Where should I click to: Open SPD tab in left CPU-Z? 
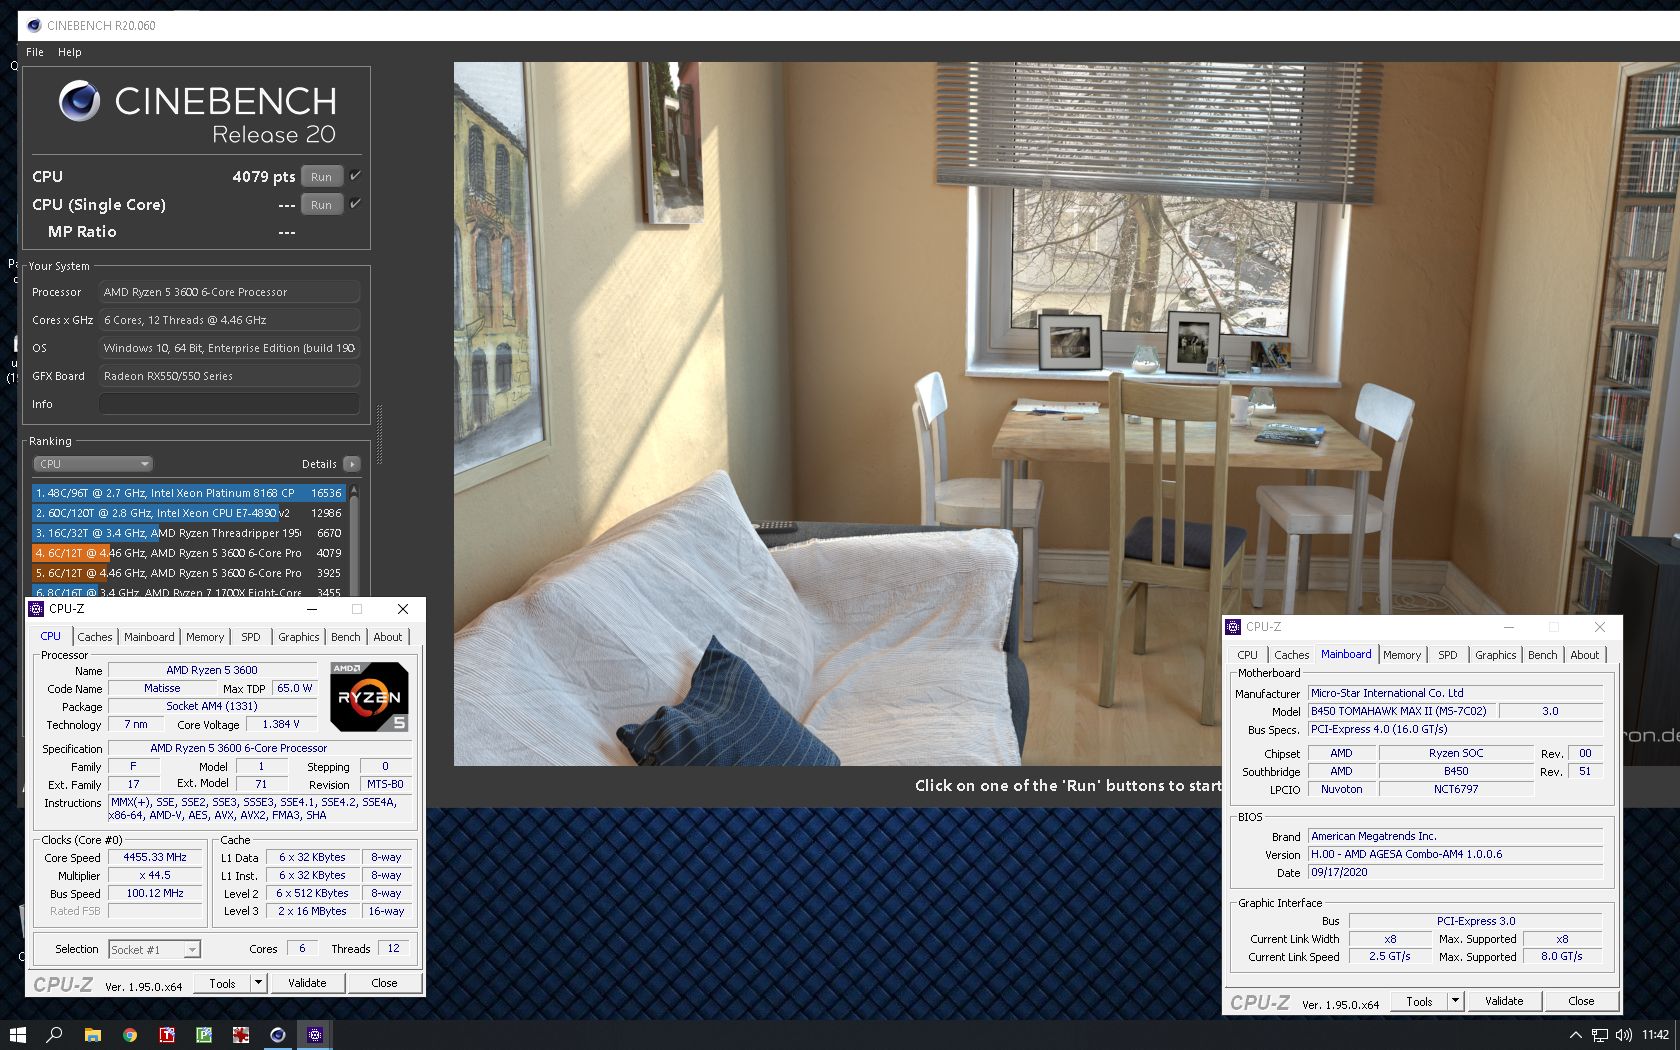[251, 637]
